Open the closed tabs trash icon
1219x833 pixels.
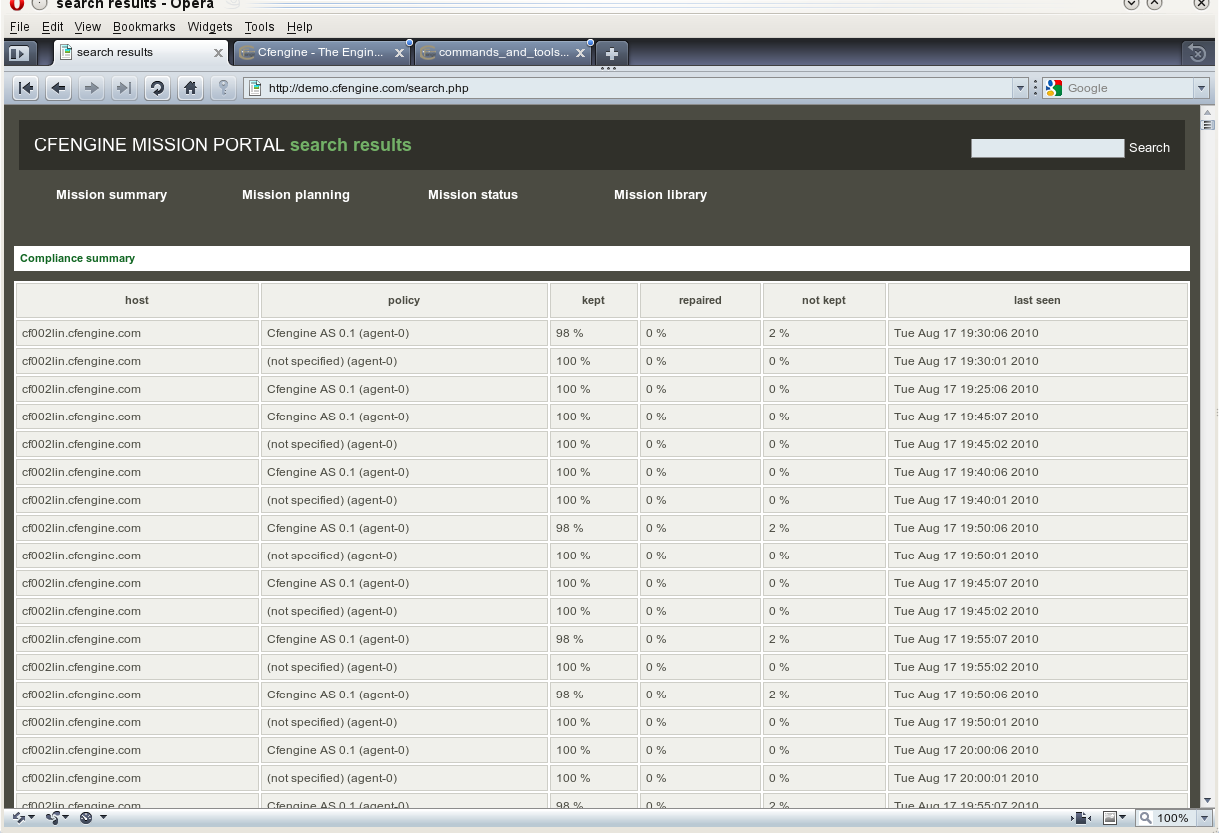1196,53
